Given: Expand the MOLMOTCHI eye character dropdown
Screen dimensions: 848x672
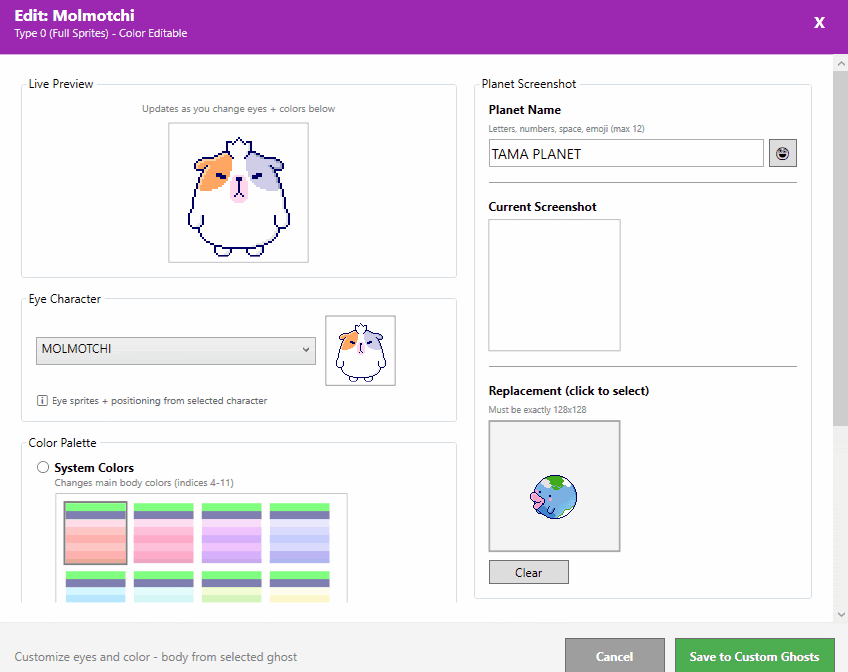Looking at the screenshot, I should coord(176,350).
